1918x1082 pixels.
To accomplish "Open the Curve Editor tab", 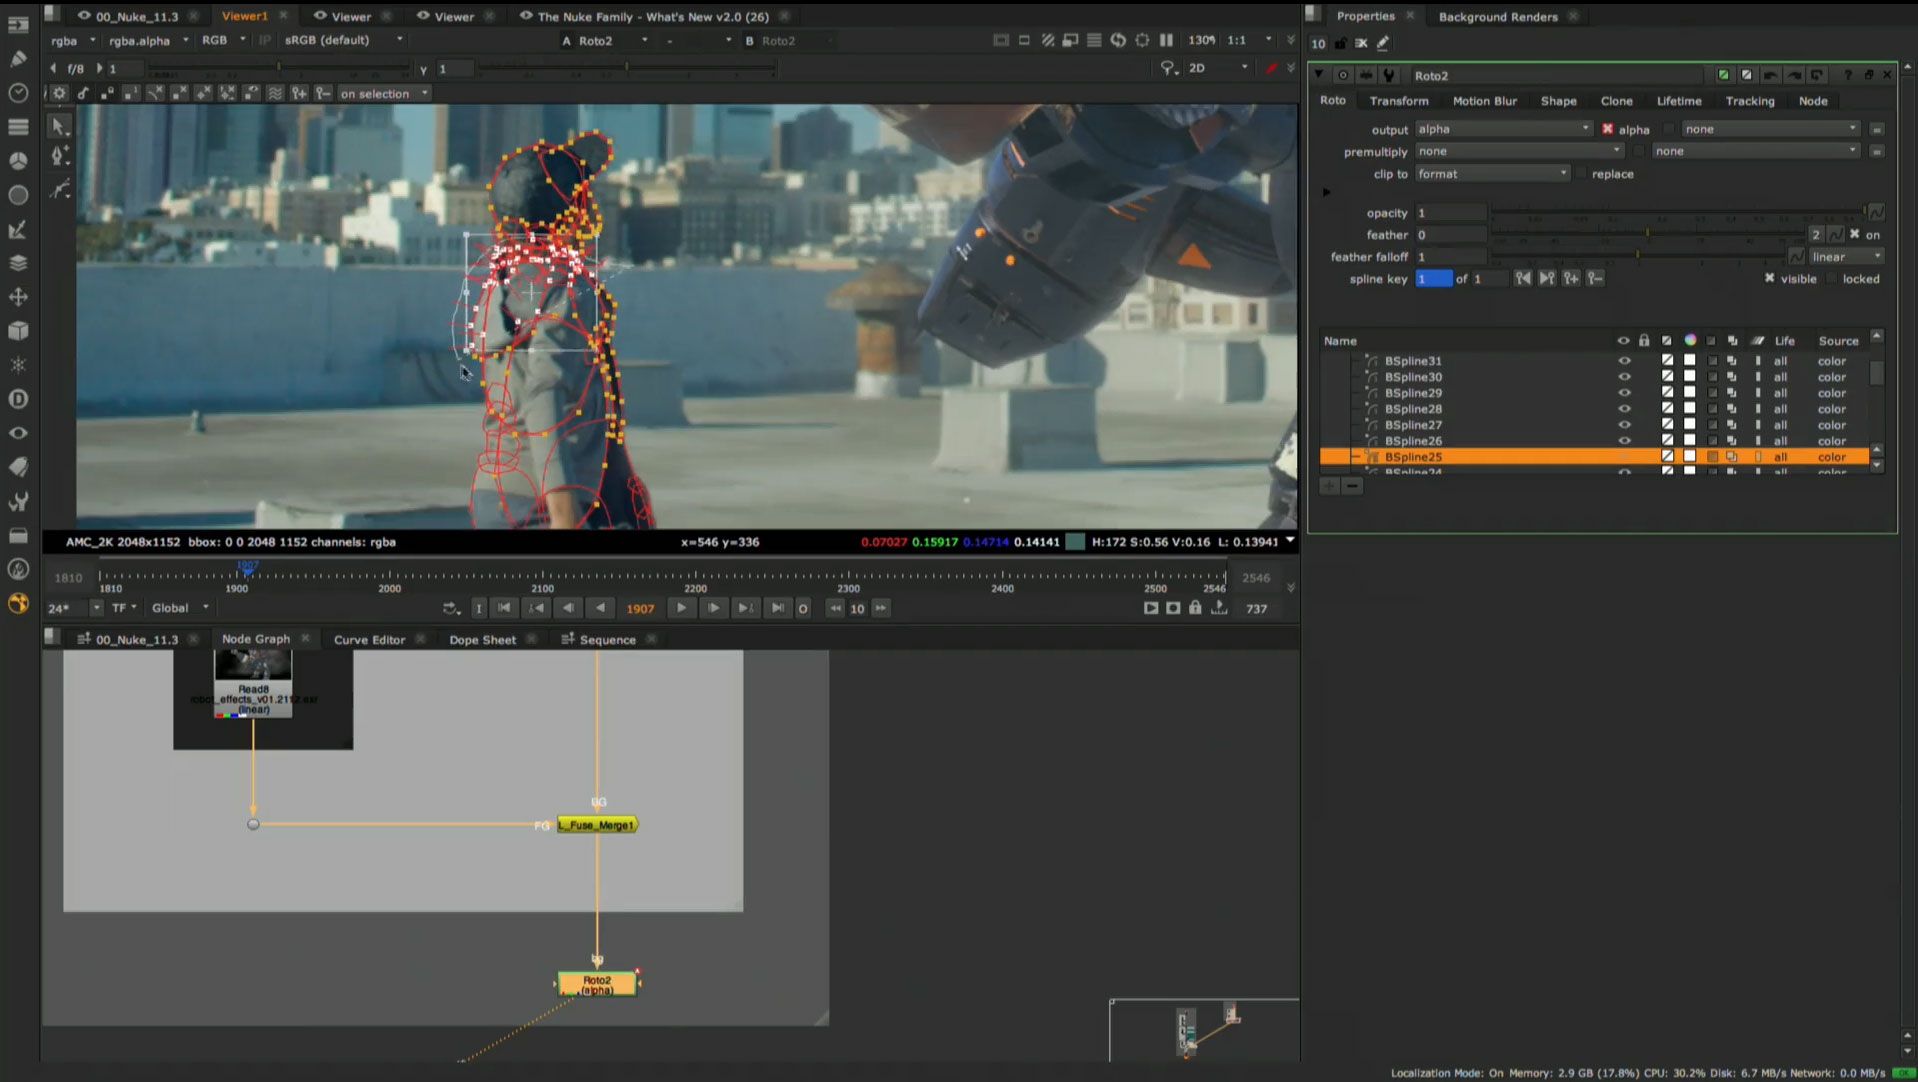I will point(369,640).
